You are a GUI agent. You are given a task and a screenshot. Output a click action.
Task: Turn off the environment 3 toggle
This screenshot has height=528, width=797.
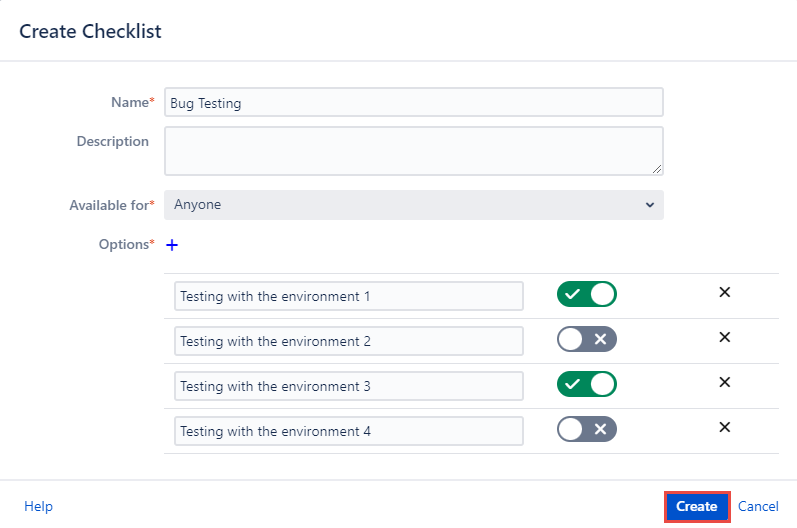(x=587, y=384)
